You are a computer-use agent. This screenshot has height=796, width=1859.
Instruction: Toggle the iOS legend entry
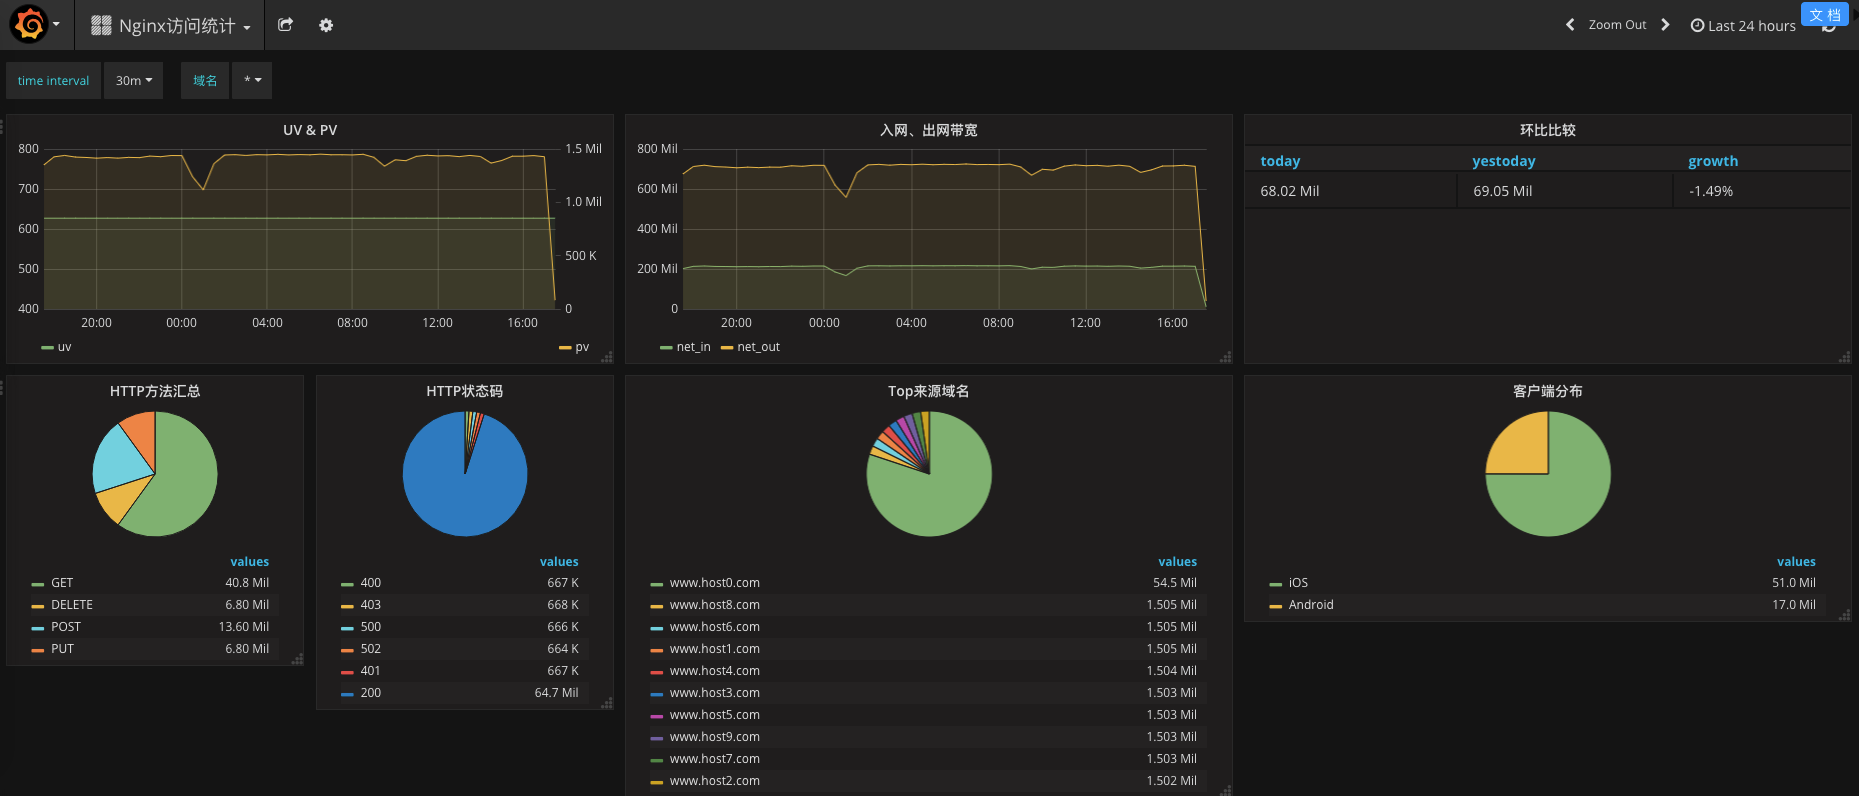(1298, 583)
